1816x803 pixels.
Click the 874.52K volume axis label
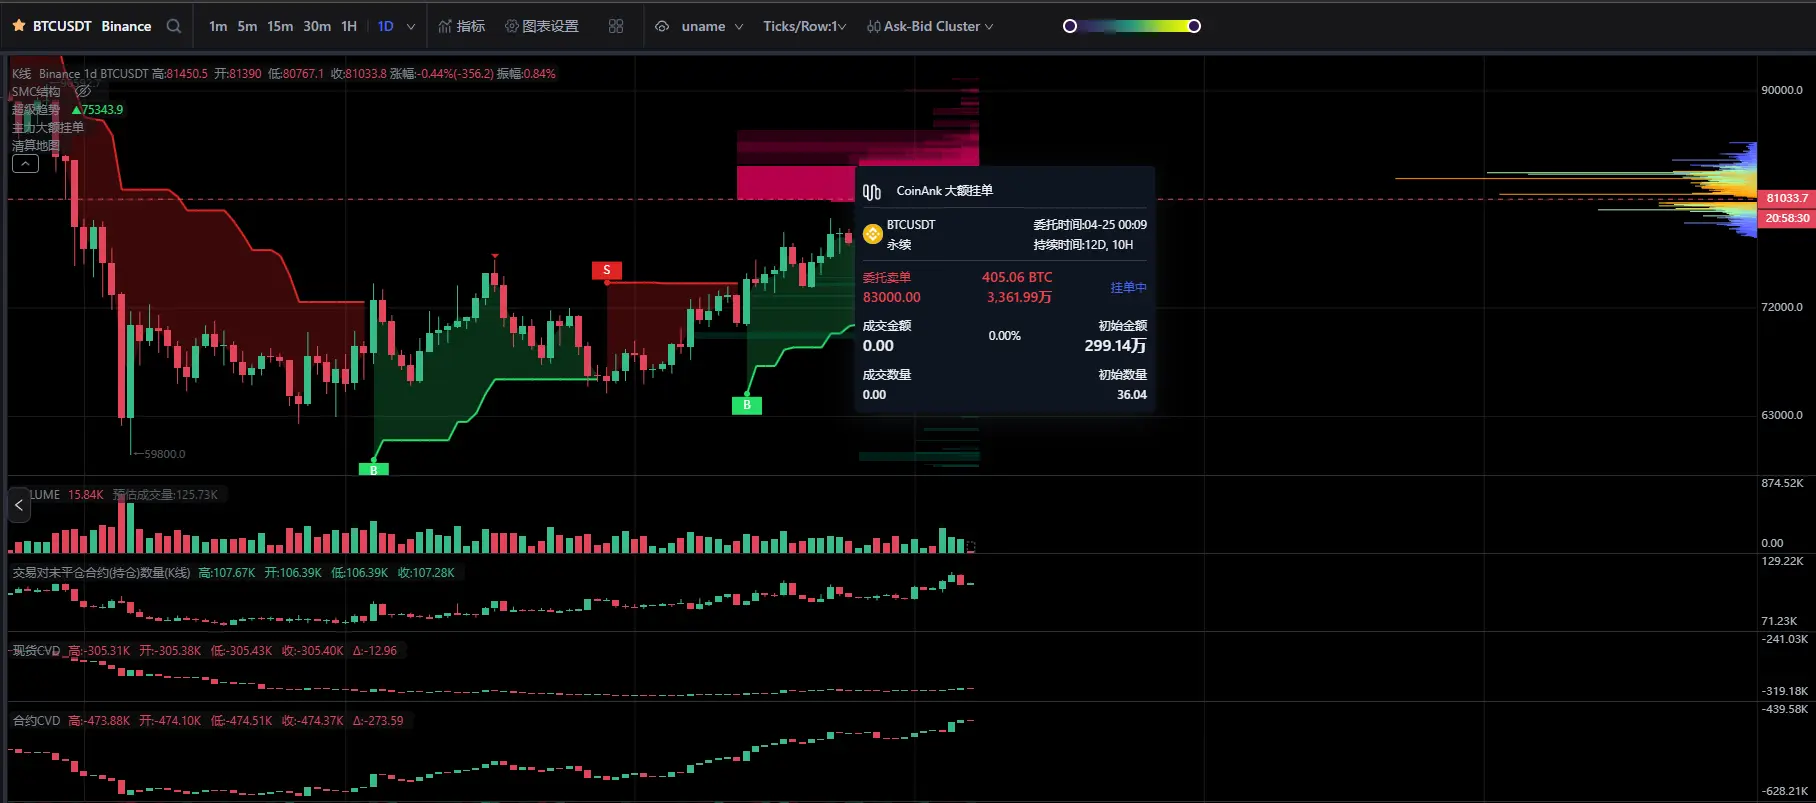[1782, 483]
